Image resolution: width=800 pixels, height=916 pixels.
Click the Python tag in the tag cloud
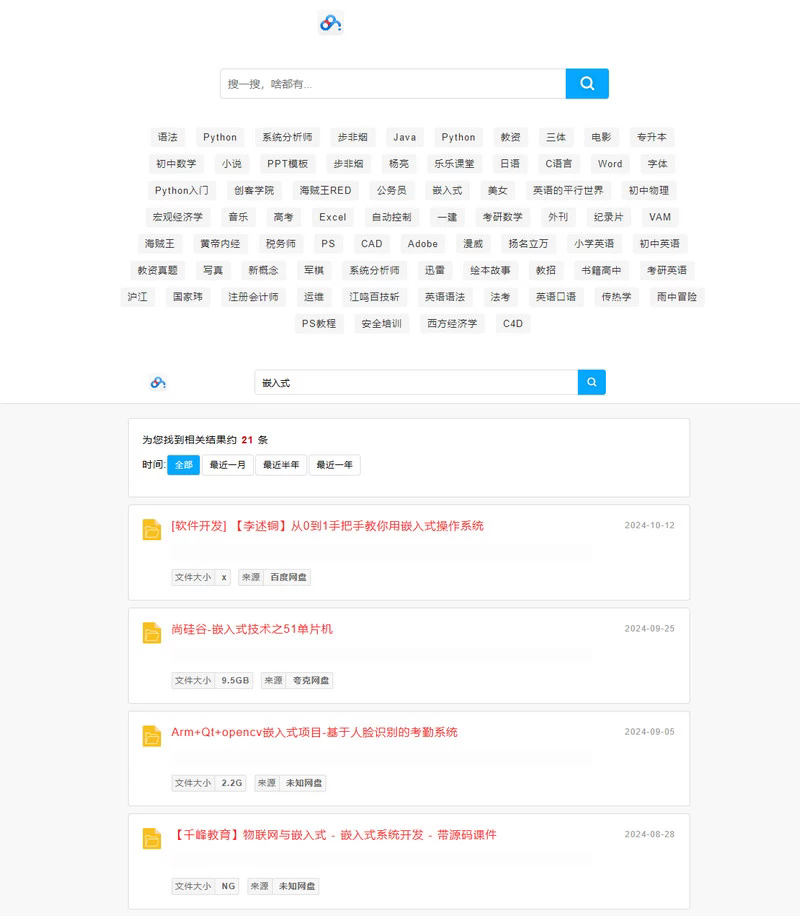click(x=219, y=137)
